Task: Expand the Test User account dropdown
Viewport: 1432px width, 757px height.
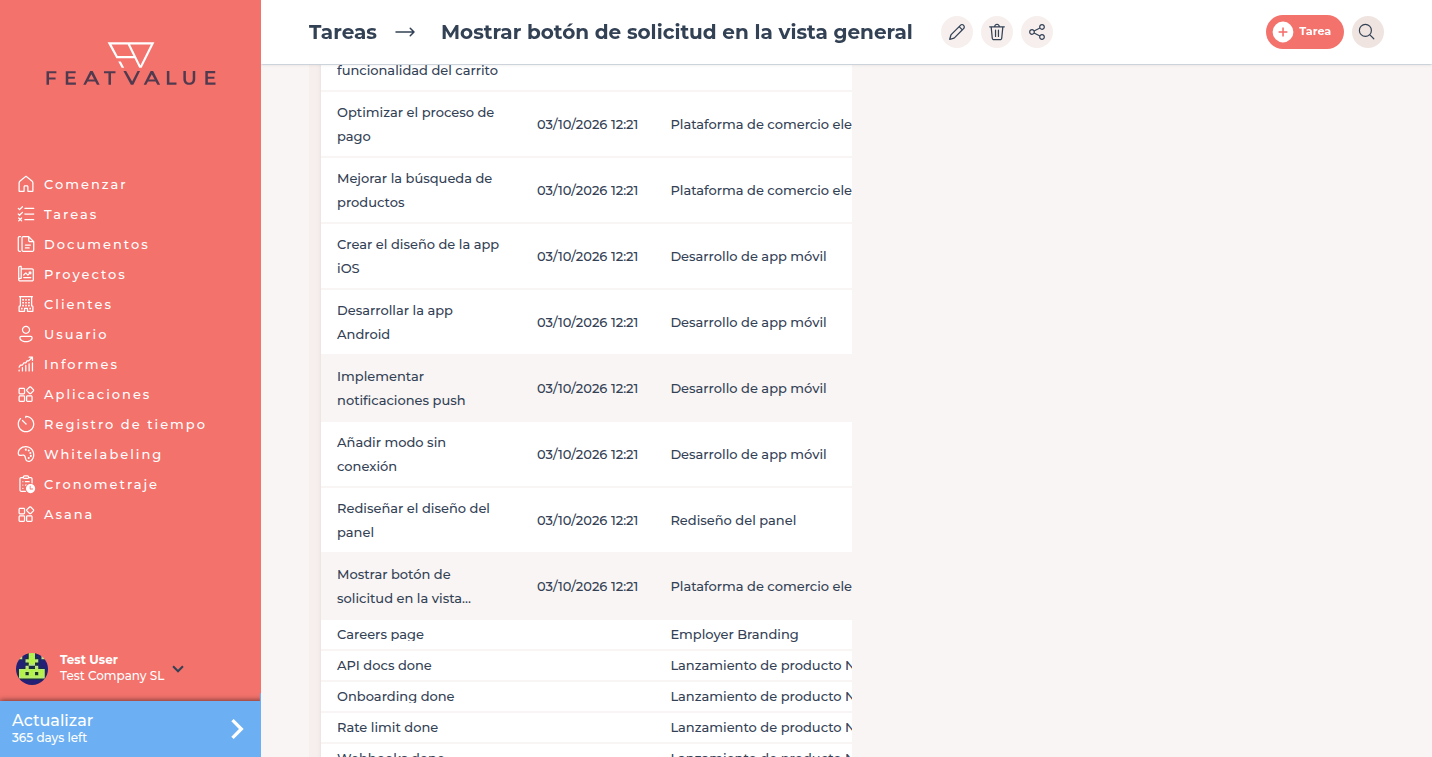Action: 178,668
